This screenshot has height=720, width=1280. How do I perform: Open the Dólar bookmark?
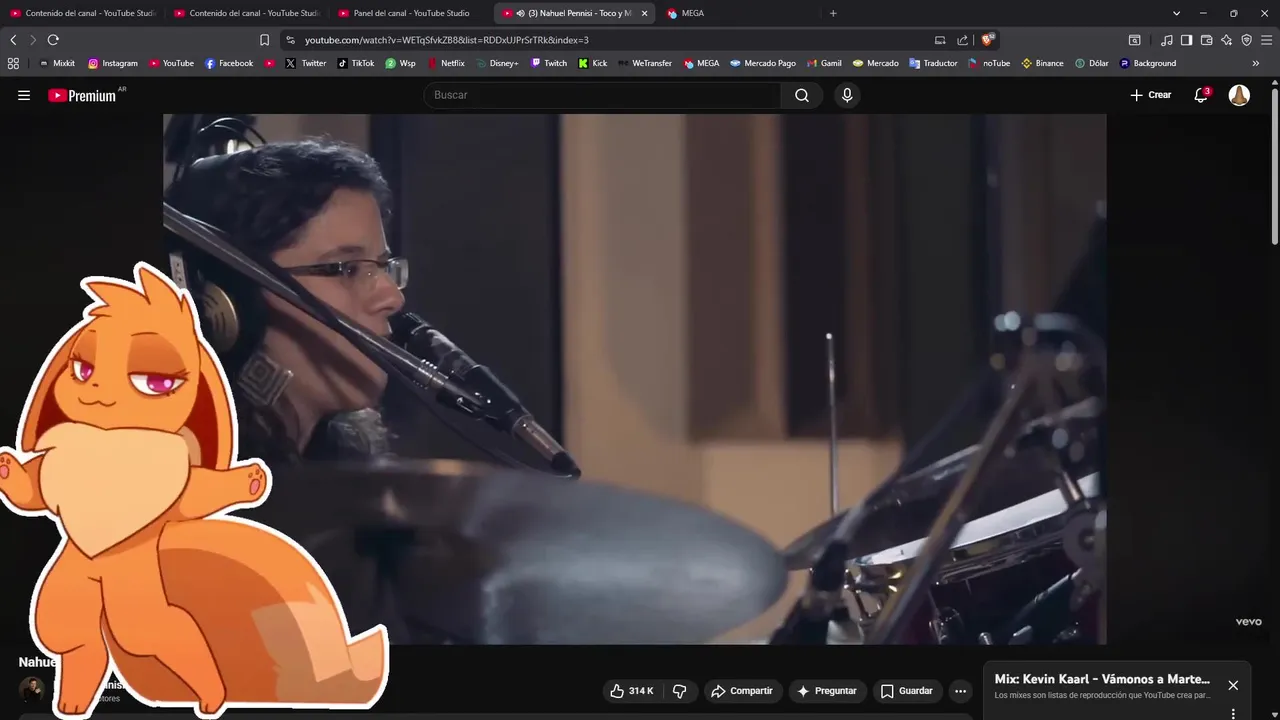1092,63
